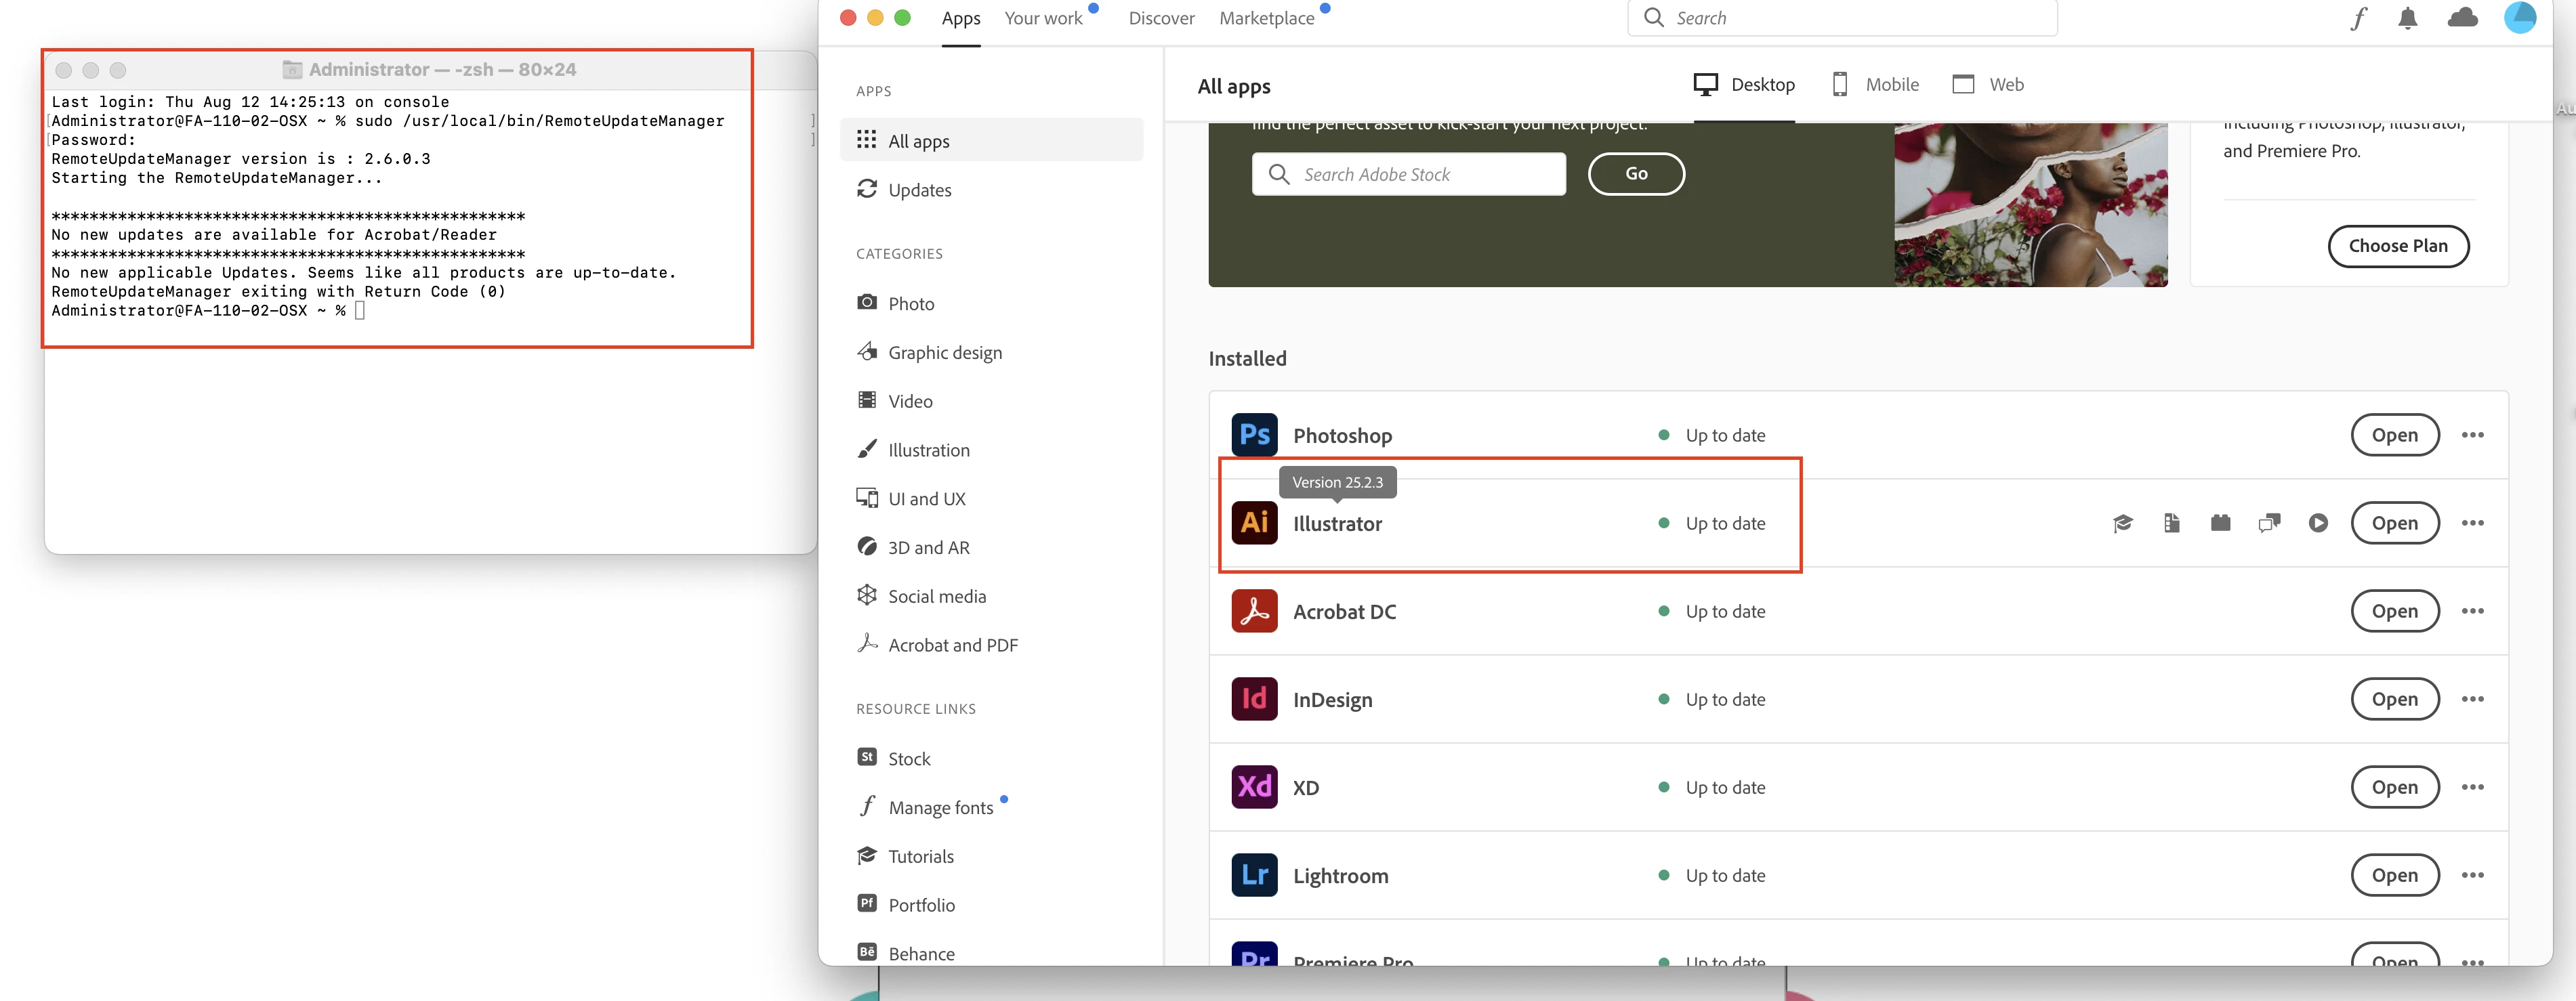Expand more options for InDesign
The width and height of the screenshot is (2576, 1001).
[2472, 699]
